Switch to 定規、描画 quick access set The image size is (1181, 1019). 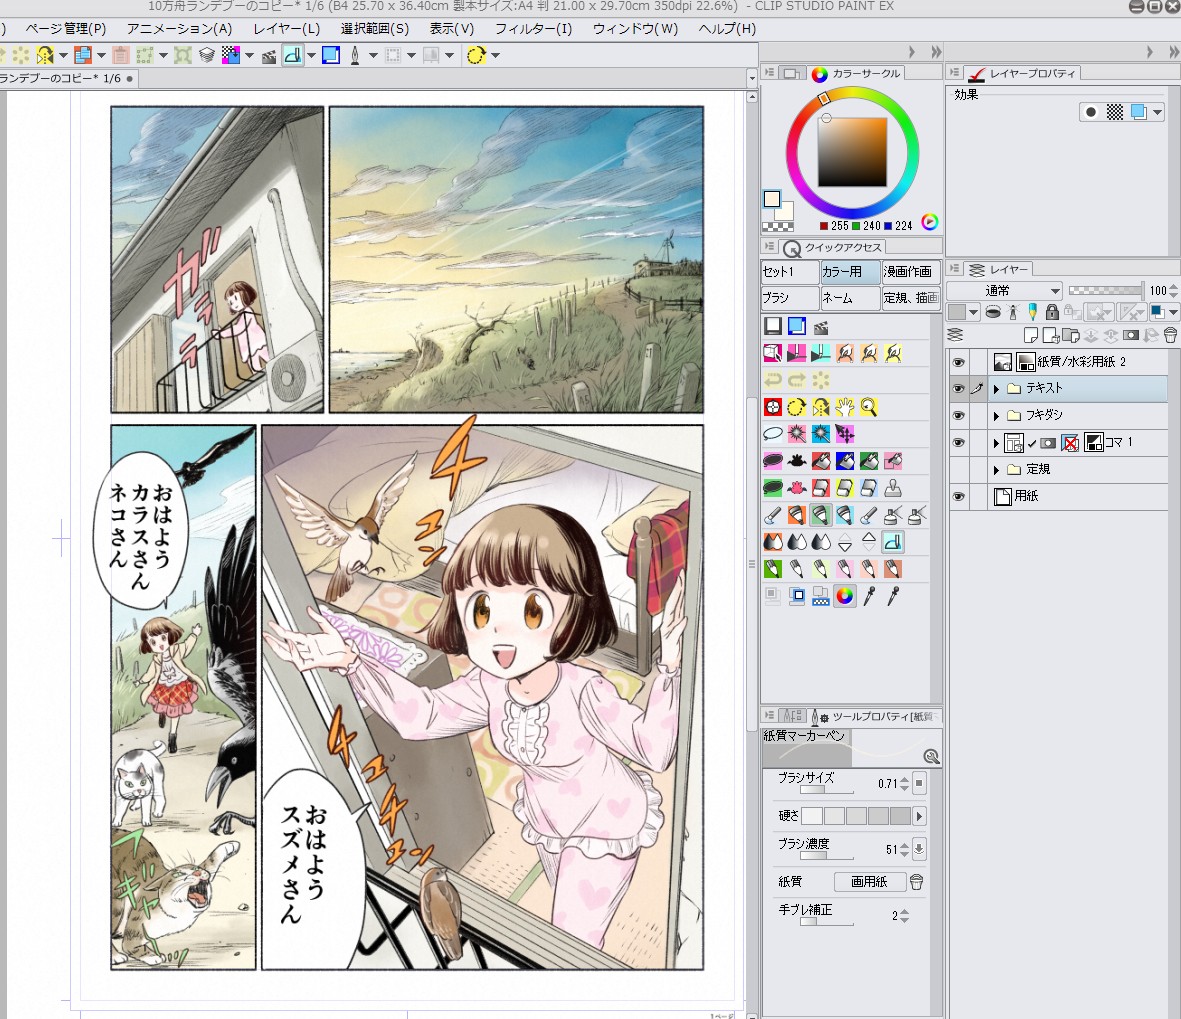[x=911, y=297]
